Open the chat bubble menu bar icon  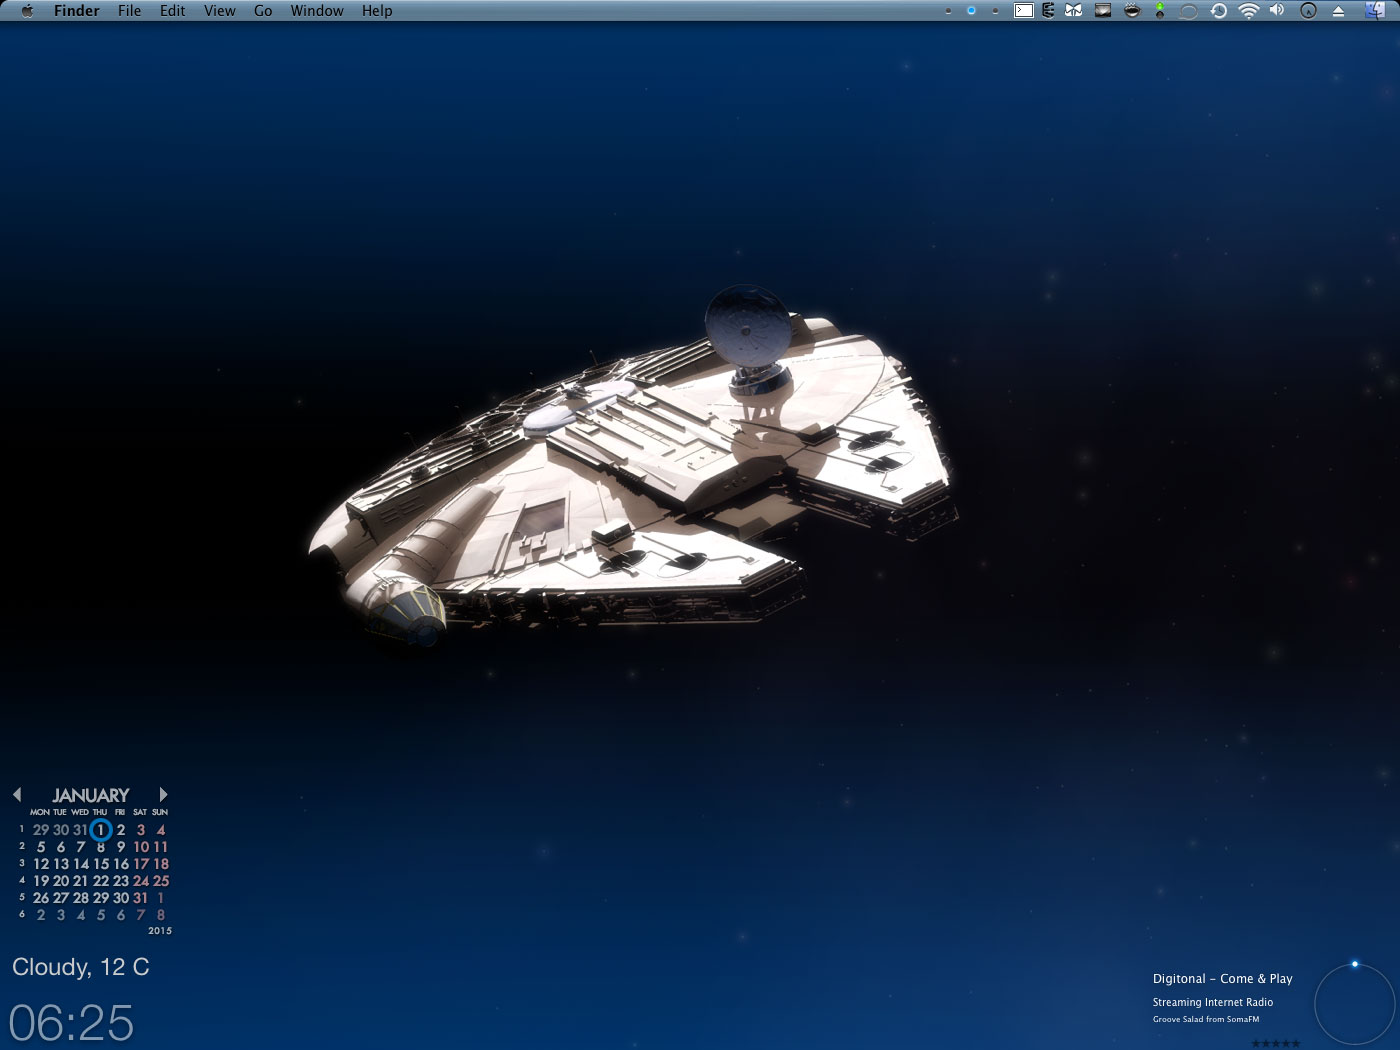click(1189, 11)
